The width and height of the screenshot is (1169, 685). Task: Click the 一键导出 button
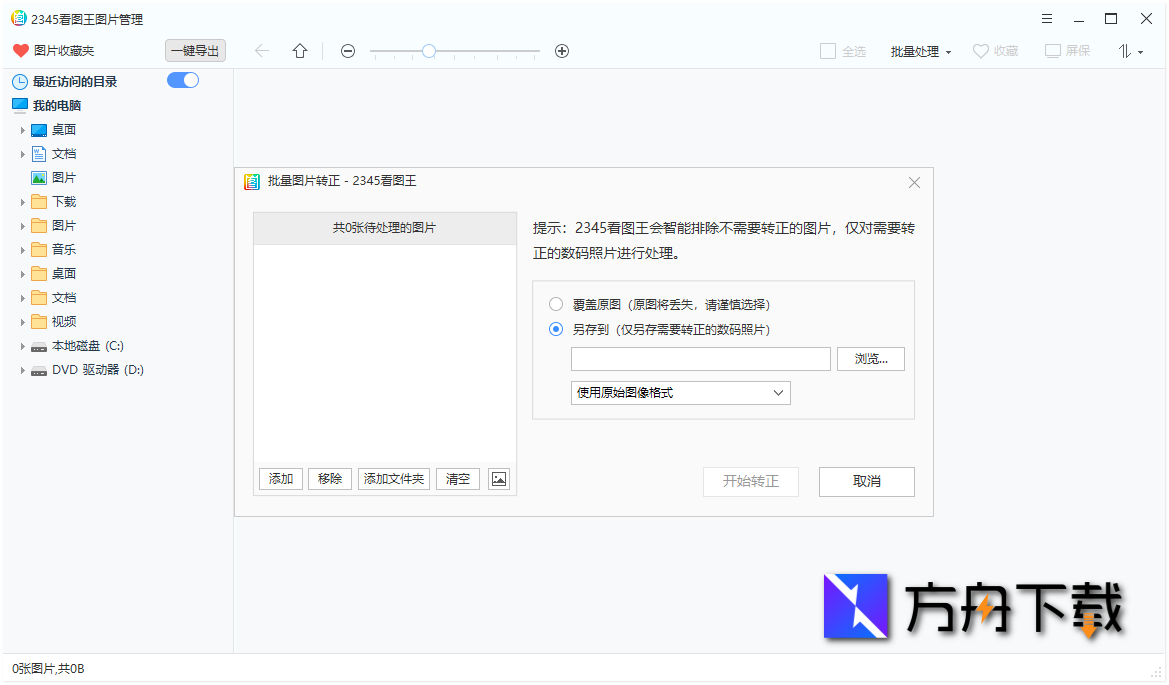(195, 51)
